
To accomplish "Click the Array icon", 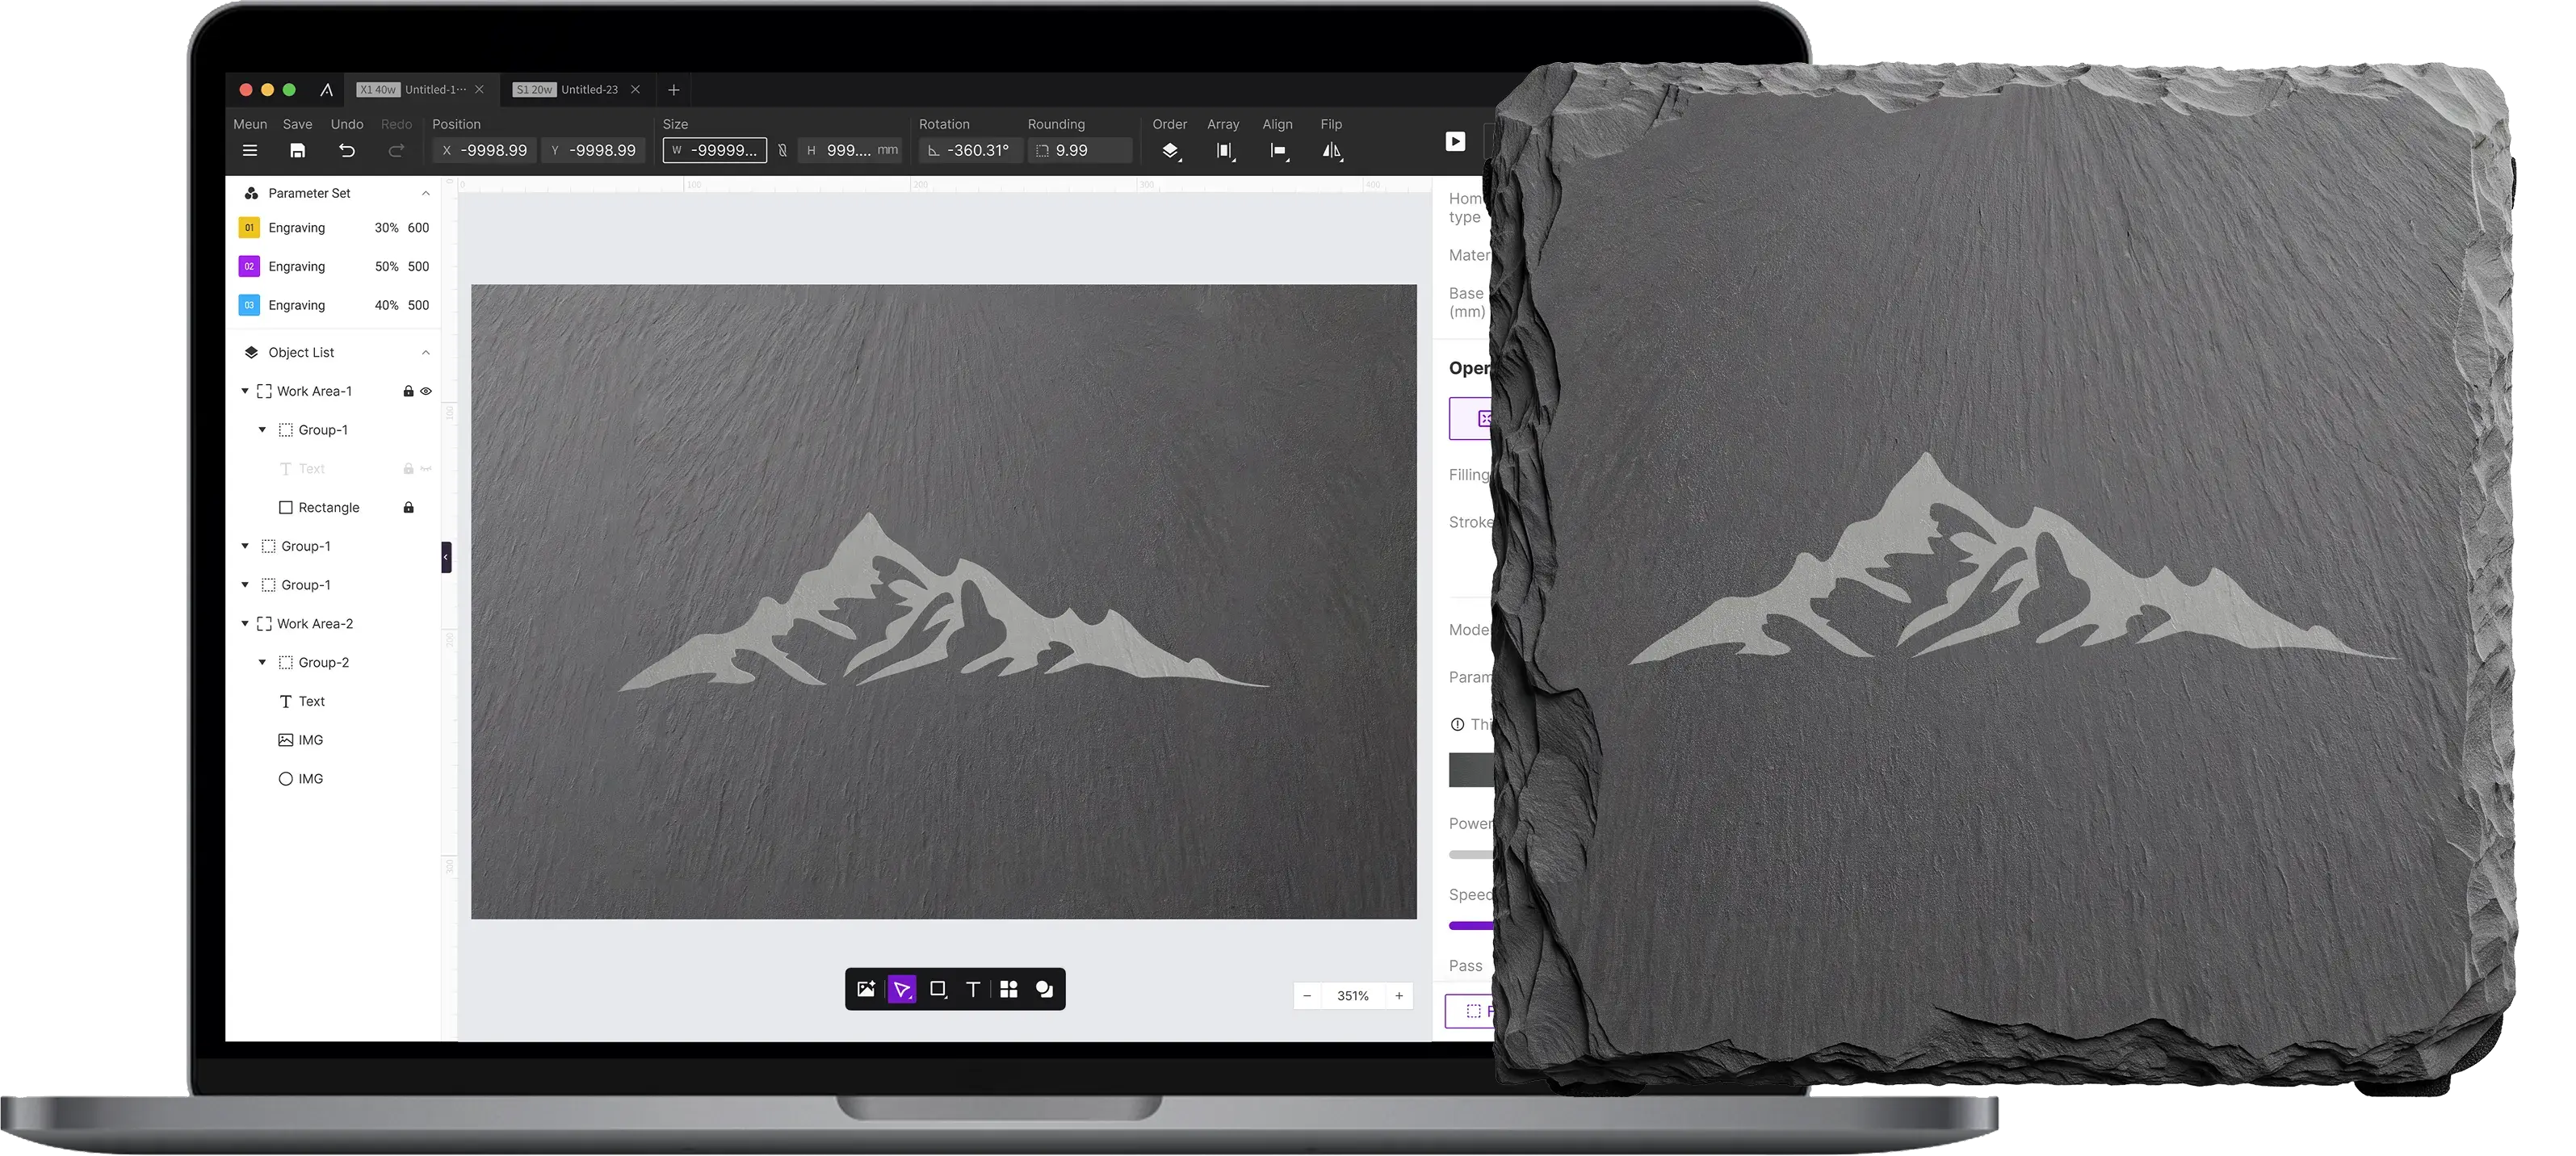I will [1225, 151].
